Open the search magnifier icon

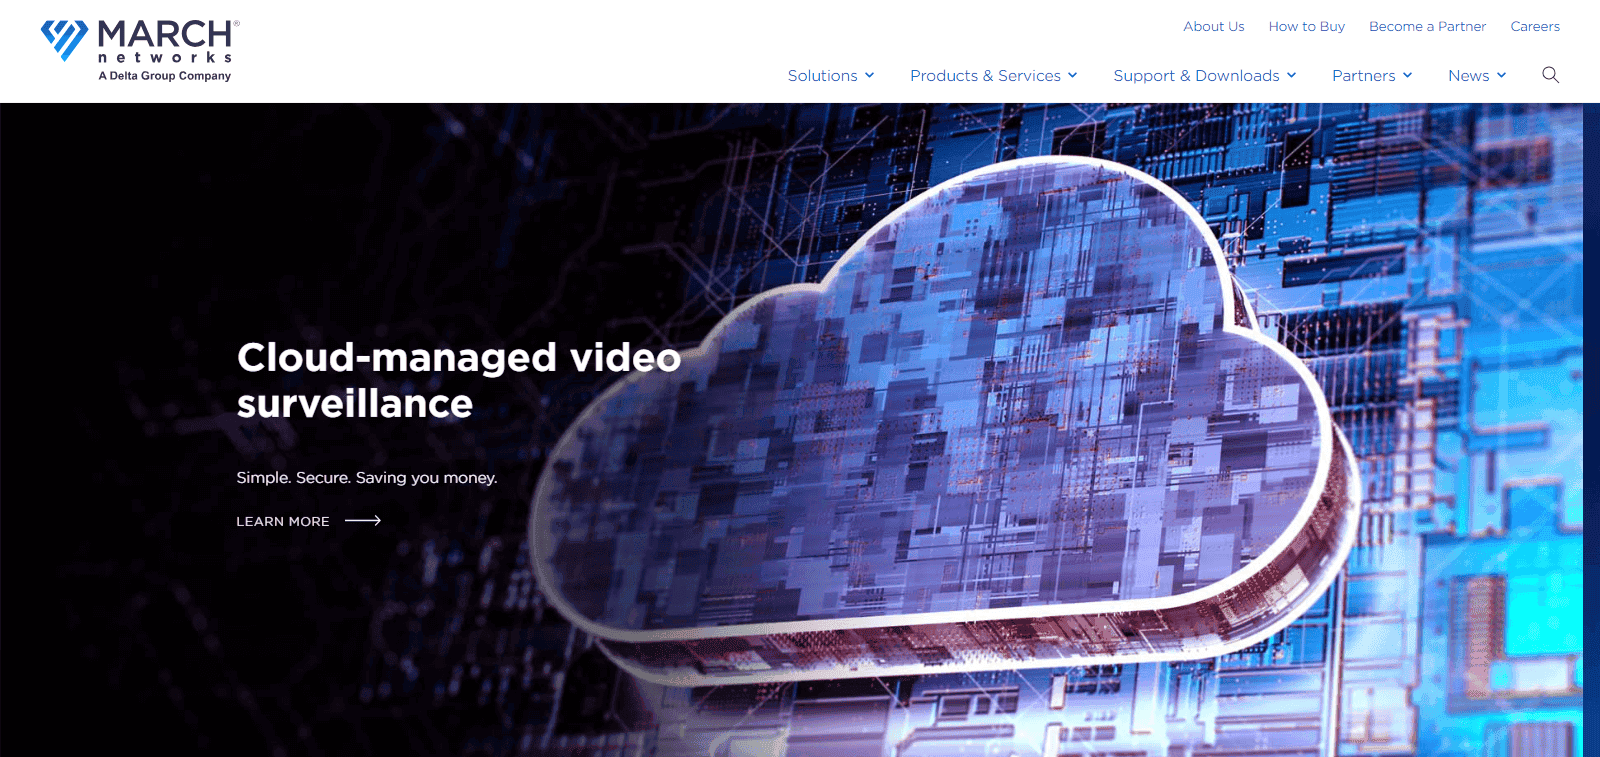coord(1550,75)
